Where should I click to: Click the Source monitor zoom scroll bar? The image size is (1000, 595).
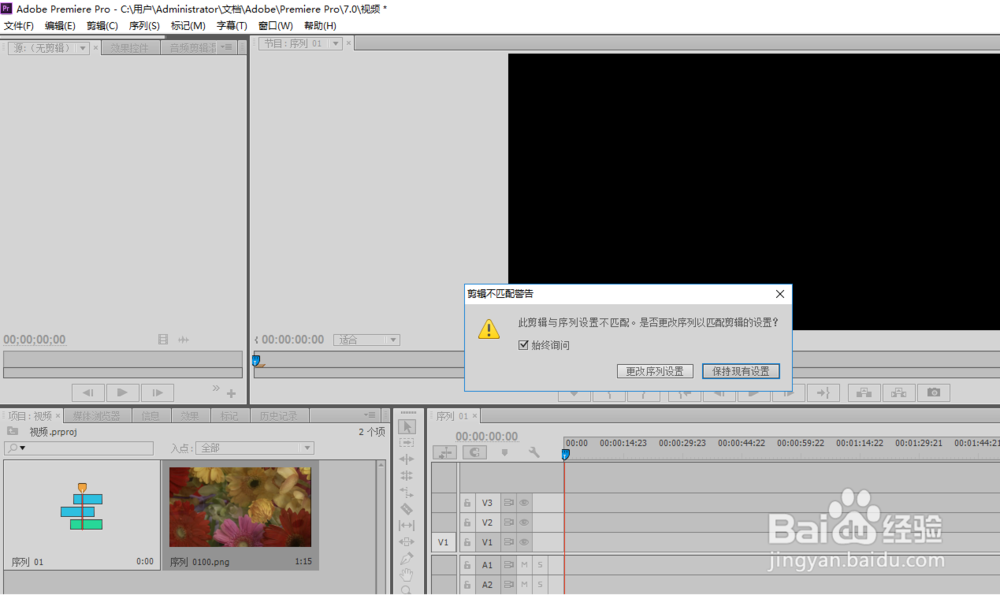tap(122, 372)
